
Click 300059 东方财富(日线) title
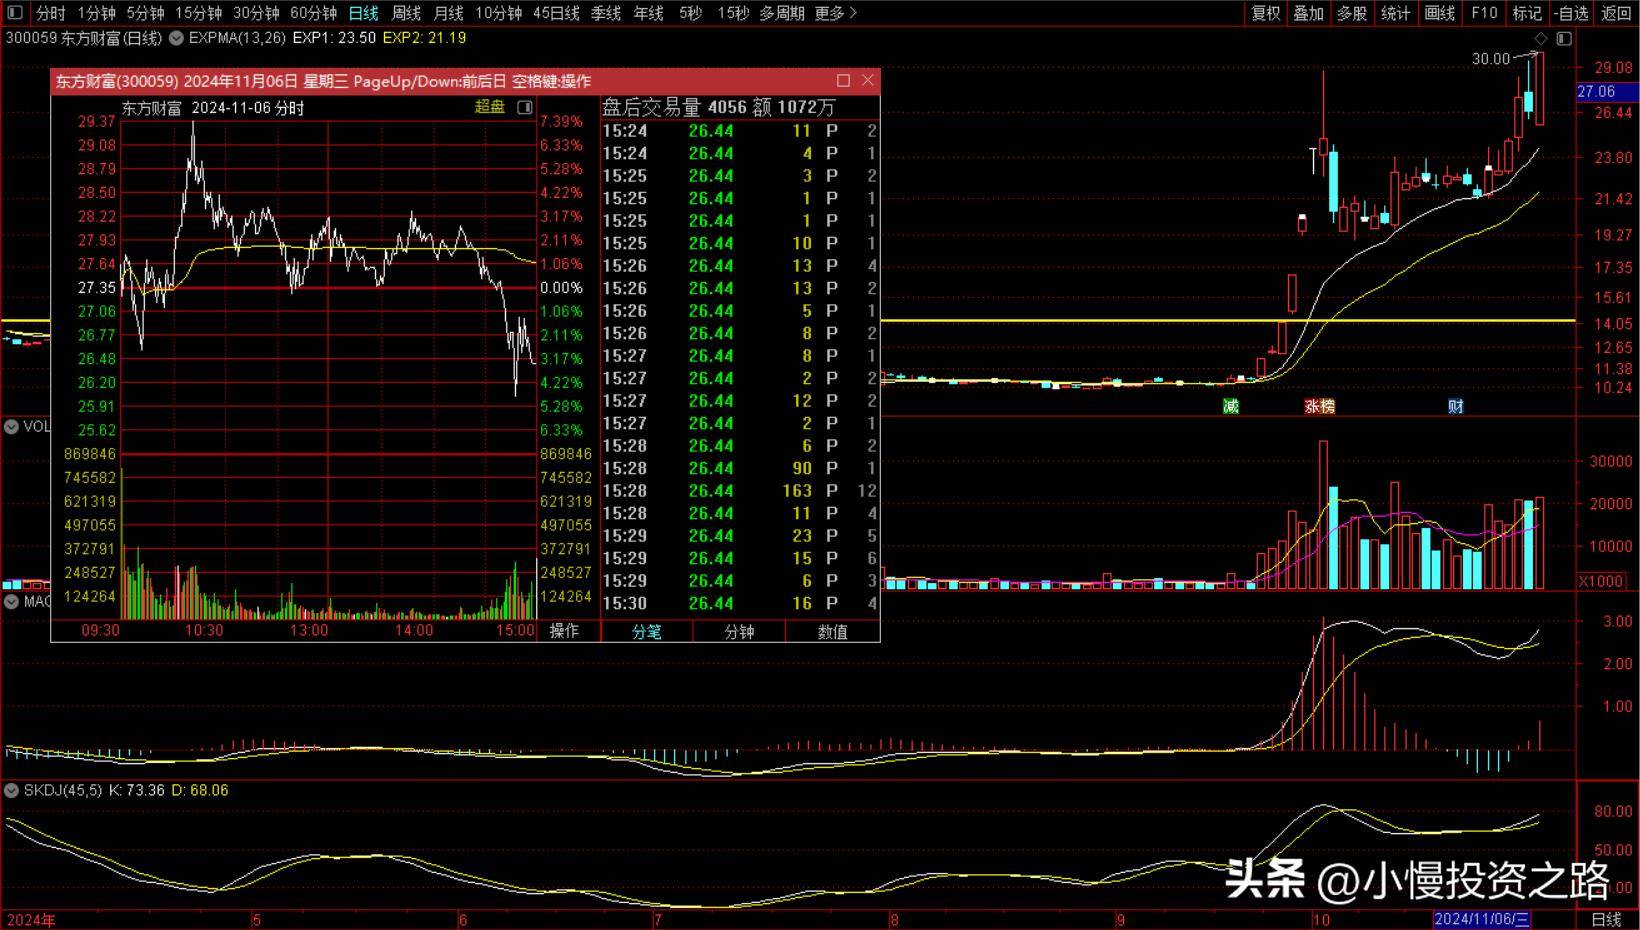point(83,38)
